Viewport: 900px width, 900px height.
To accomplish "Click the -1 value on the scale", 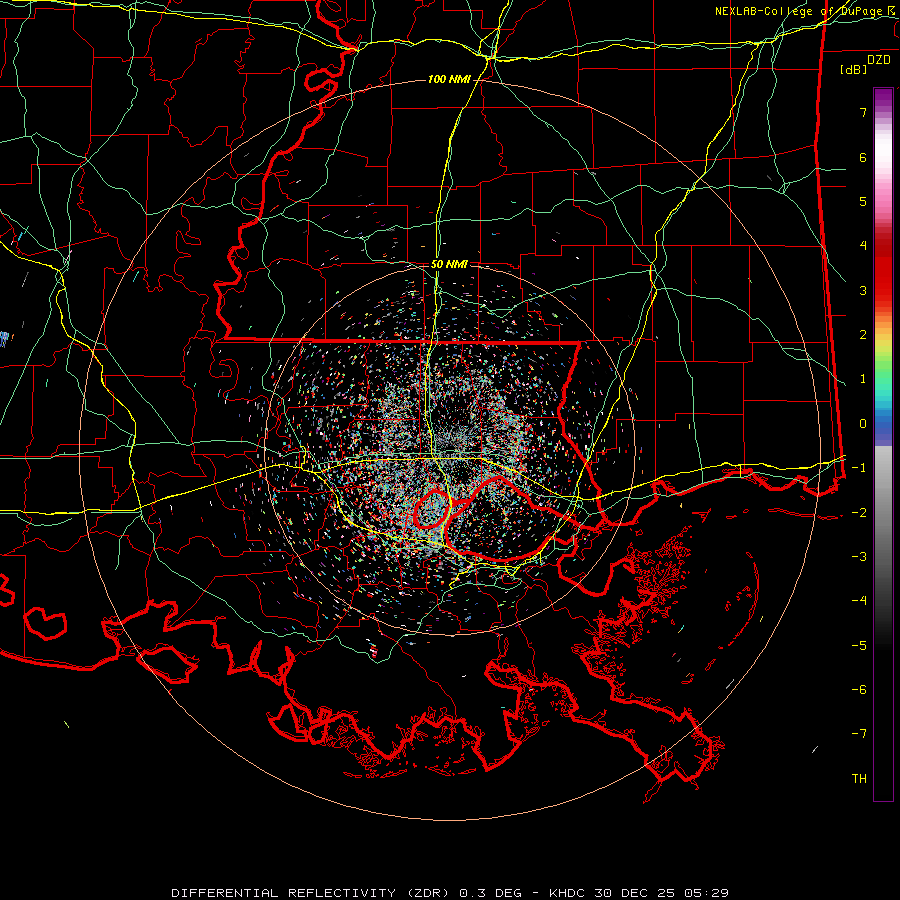I will 859,468.
